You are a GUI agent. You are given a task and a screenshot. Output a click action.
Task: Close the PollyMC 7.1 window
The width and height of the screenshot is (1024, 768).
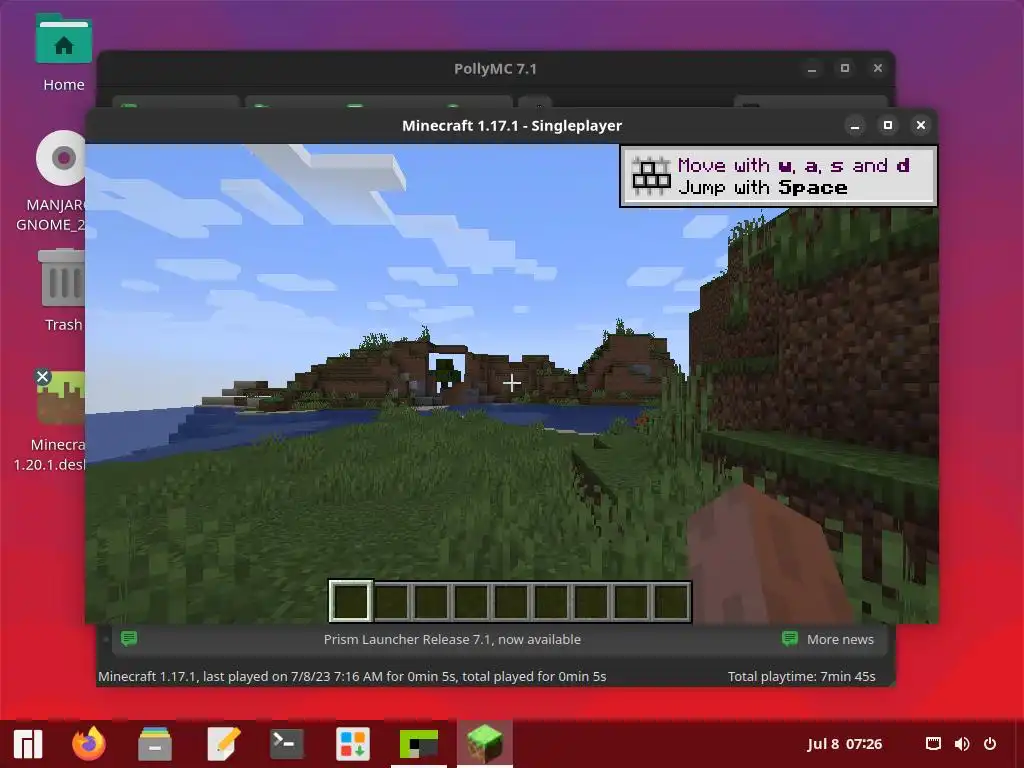pyautogui.click(x=878, y=69)
